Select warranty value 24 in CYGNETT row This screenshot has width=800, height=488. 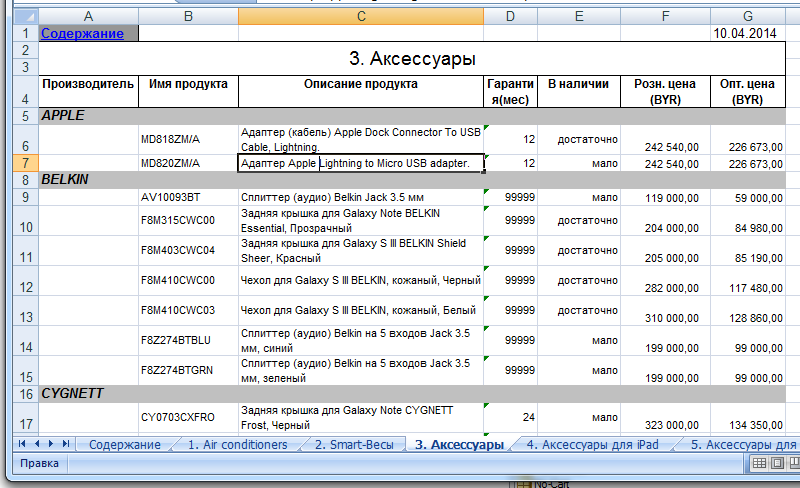click(x=510, y=418)
